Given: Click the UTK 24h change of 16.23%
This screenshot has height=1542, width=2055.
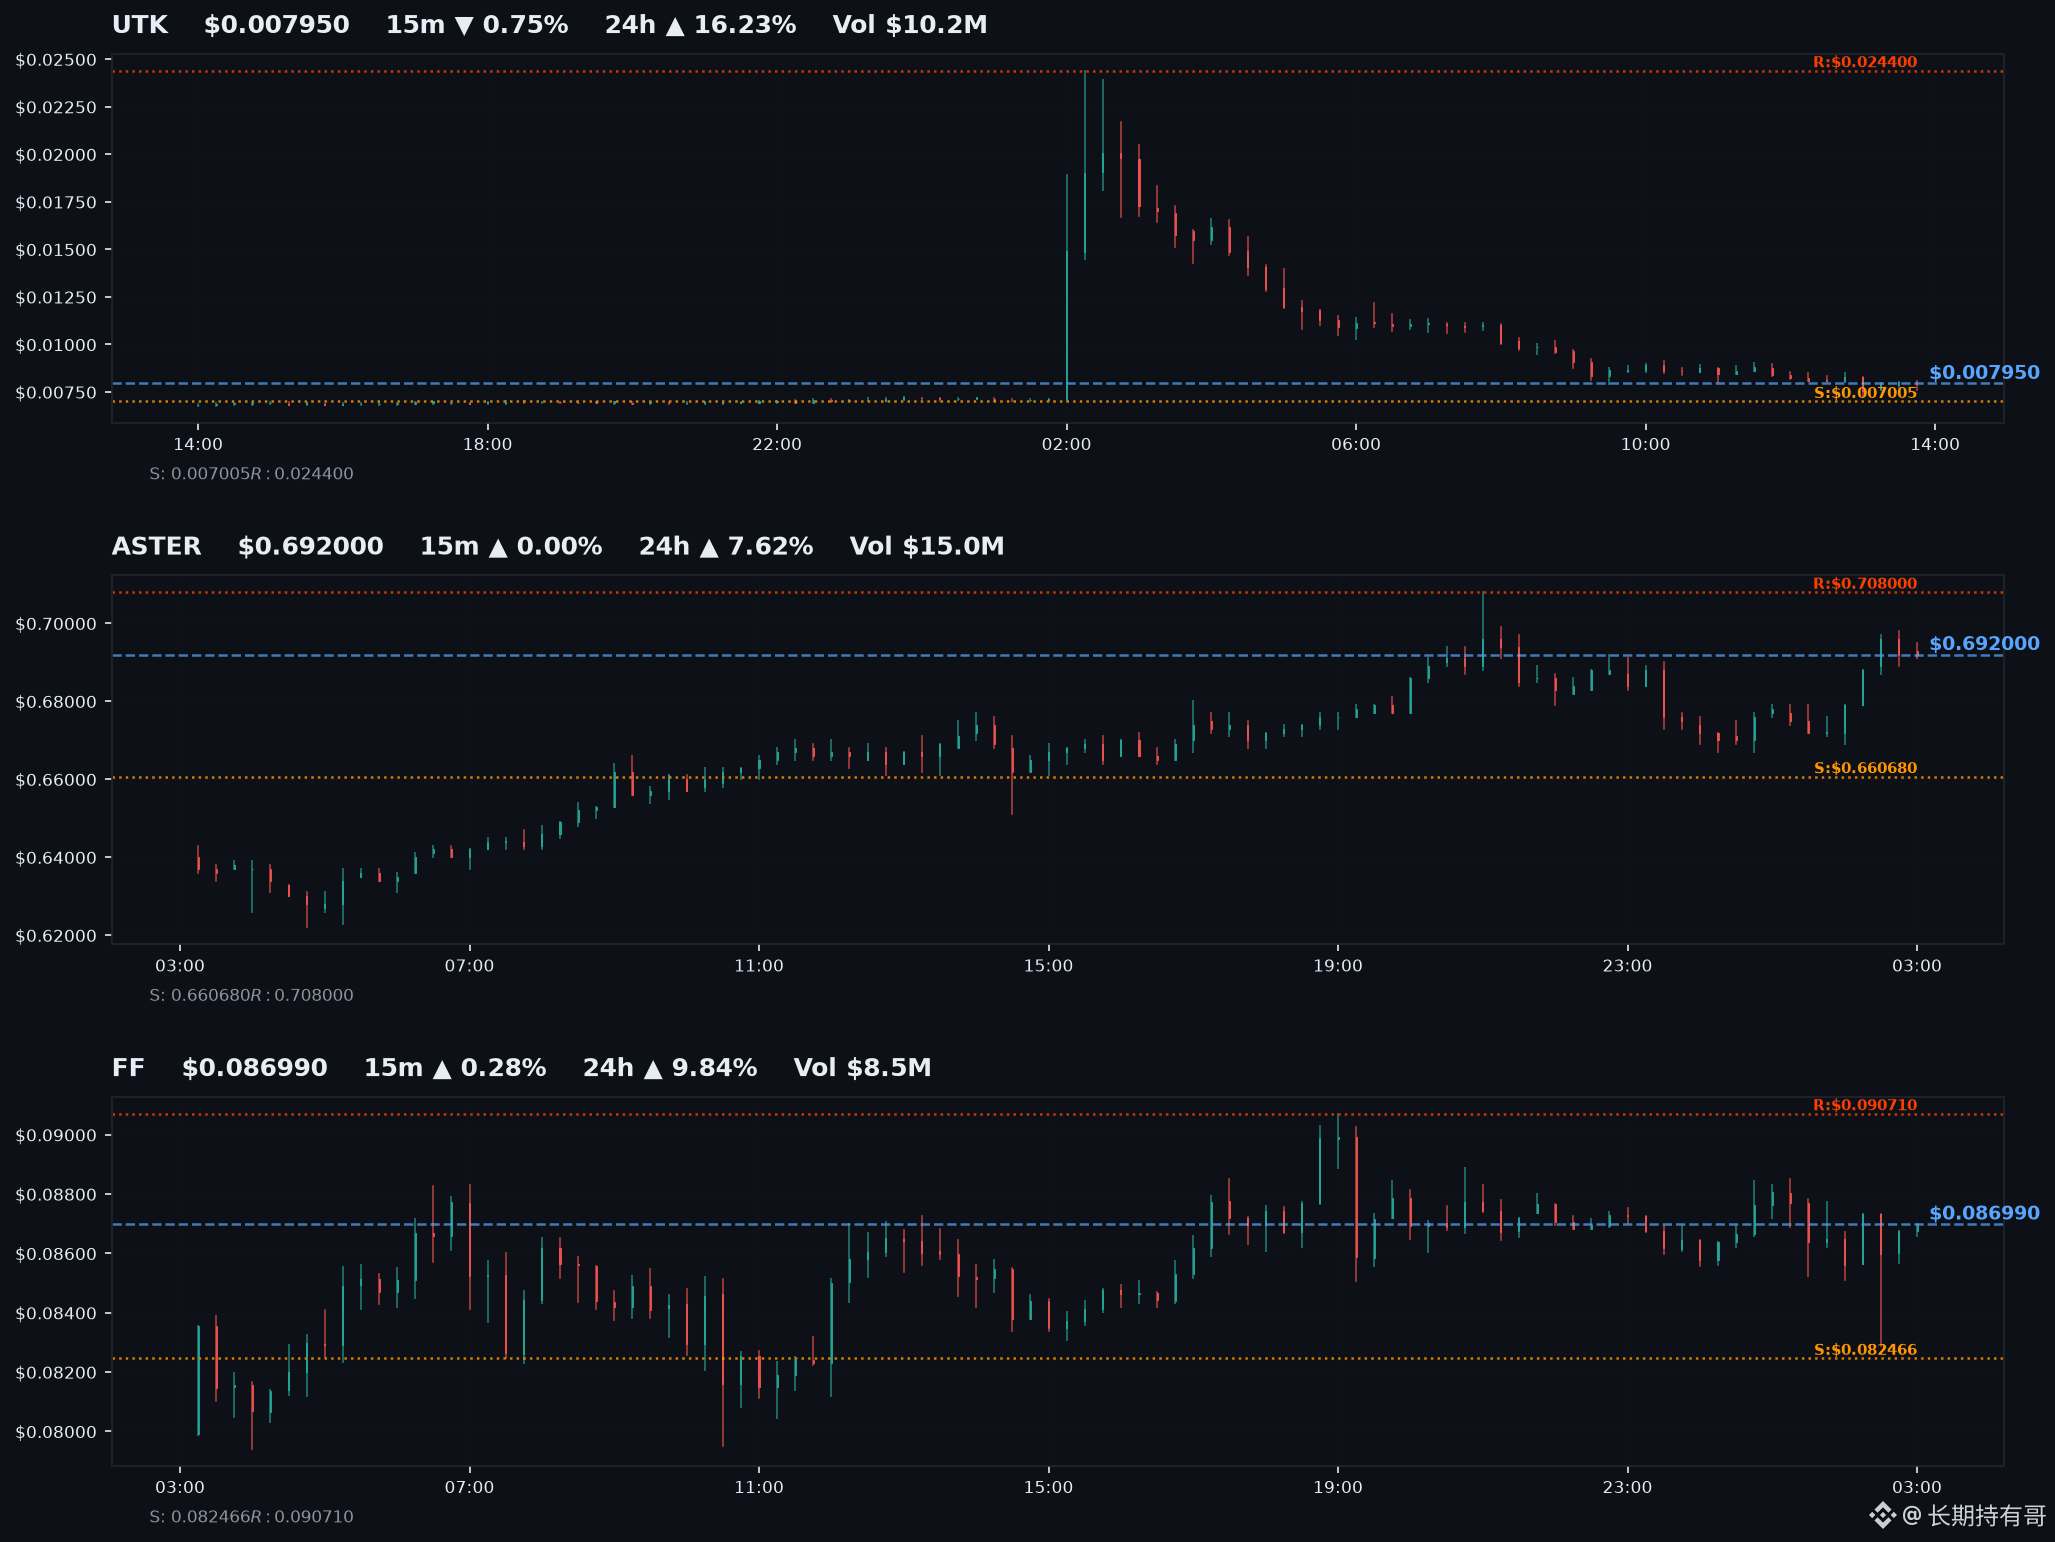Looking at the screenshot, I should point(700,25).
